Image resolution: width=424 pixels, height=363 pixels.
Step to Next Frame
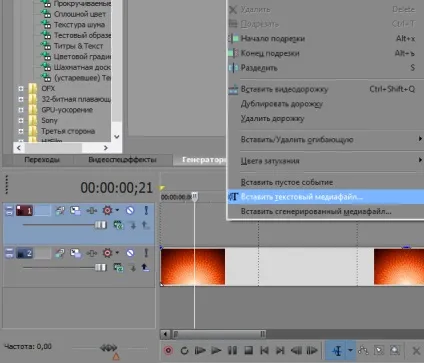click(x=312, y=350)
